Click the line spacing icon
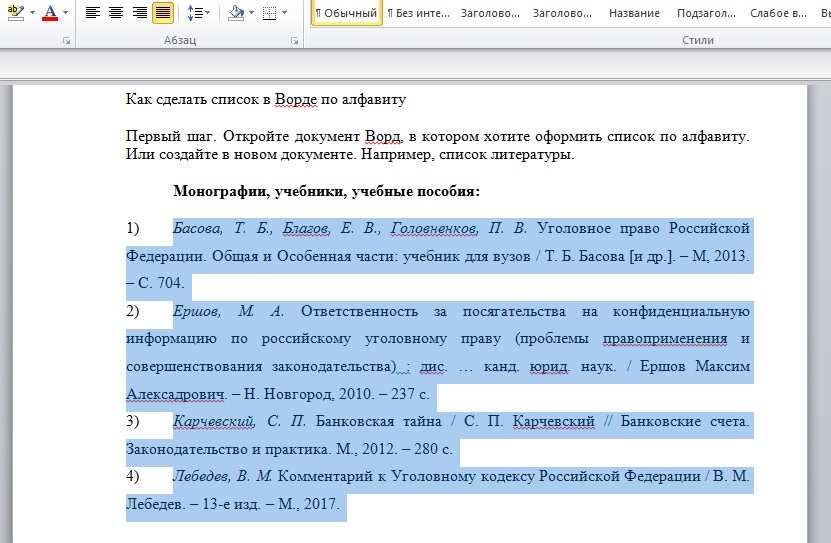 pos(194,13)
